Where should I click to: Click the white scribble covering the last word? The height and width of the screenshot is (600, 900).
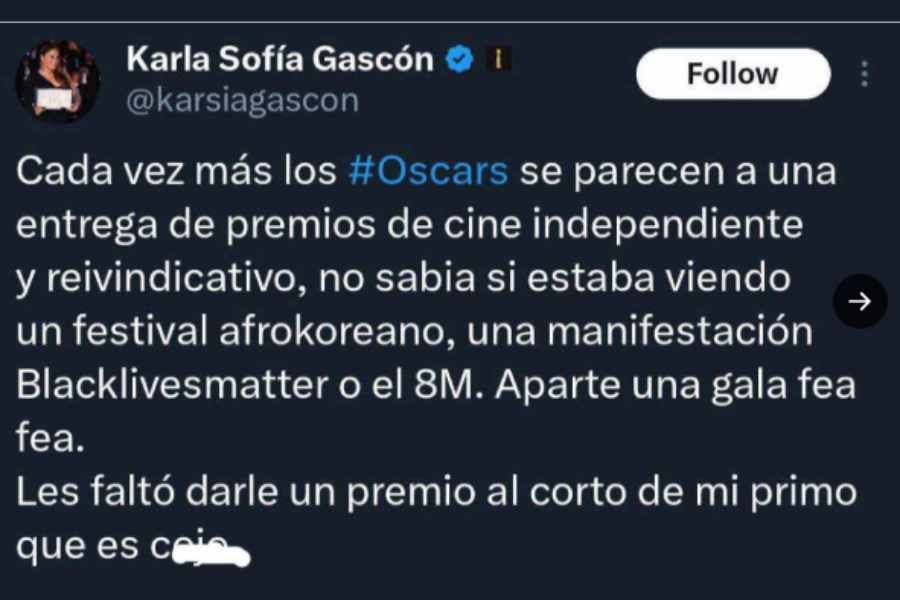point(211,555)
